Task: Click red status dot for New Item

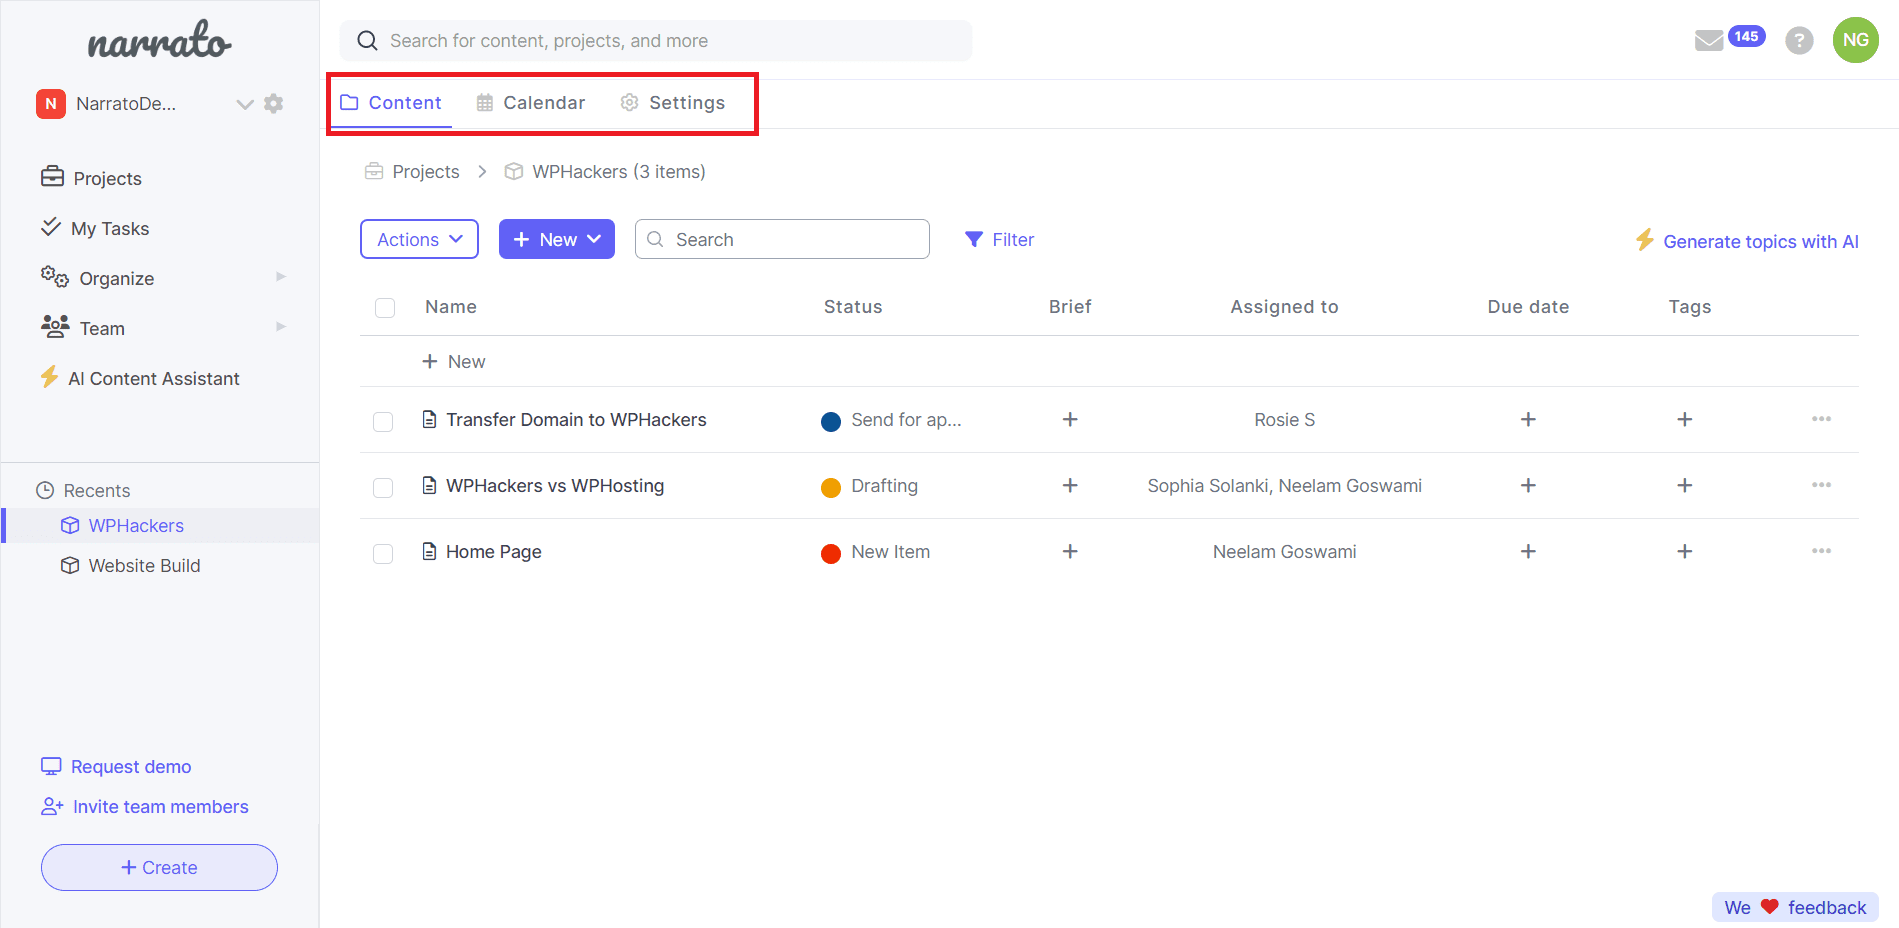Action: tap(830, 554)
